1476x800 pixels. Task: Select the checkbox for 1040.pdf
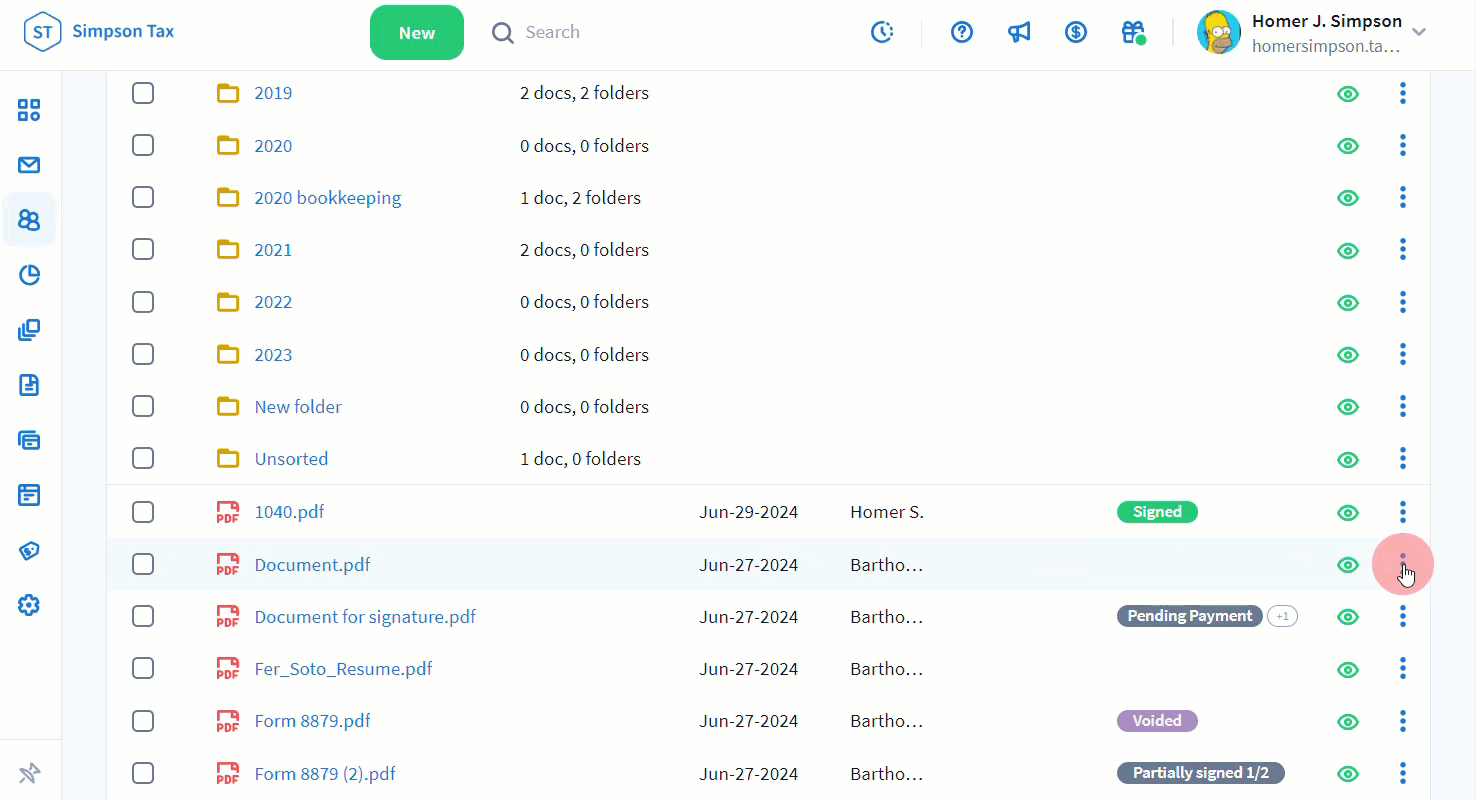click(x=143, y=512)
